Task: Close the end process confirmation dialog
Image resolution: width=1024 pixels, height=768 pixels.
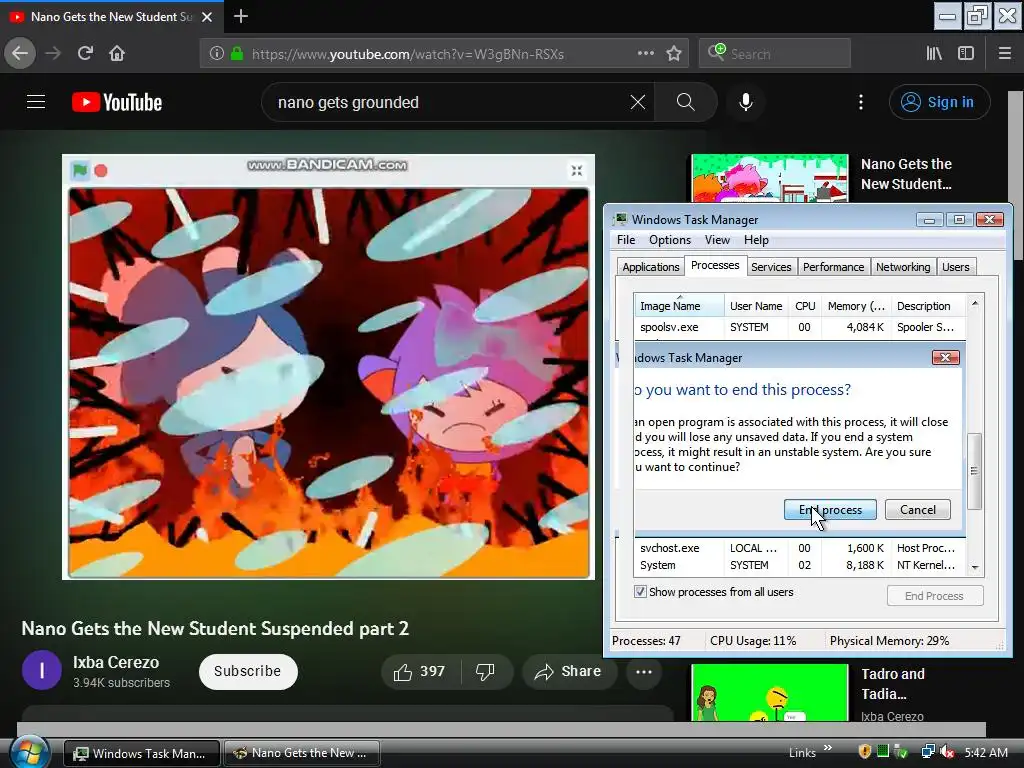Action: 945,357
